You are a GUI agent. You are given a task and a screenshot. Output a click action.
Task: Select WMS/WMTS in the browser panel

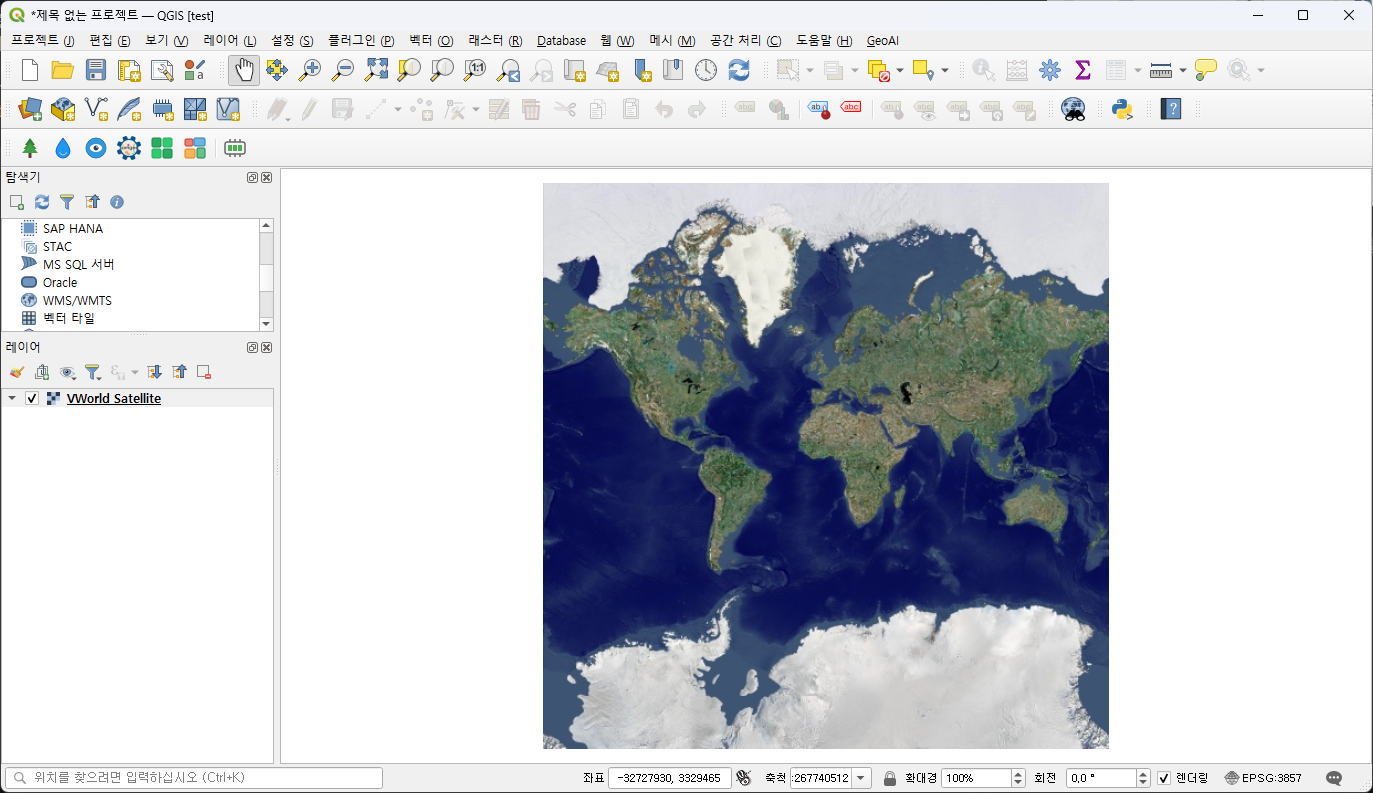[x=77, y=300]
